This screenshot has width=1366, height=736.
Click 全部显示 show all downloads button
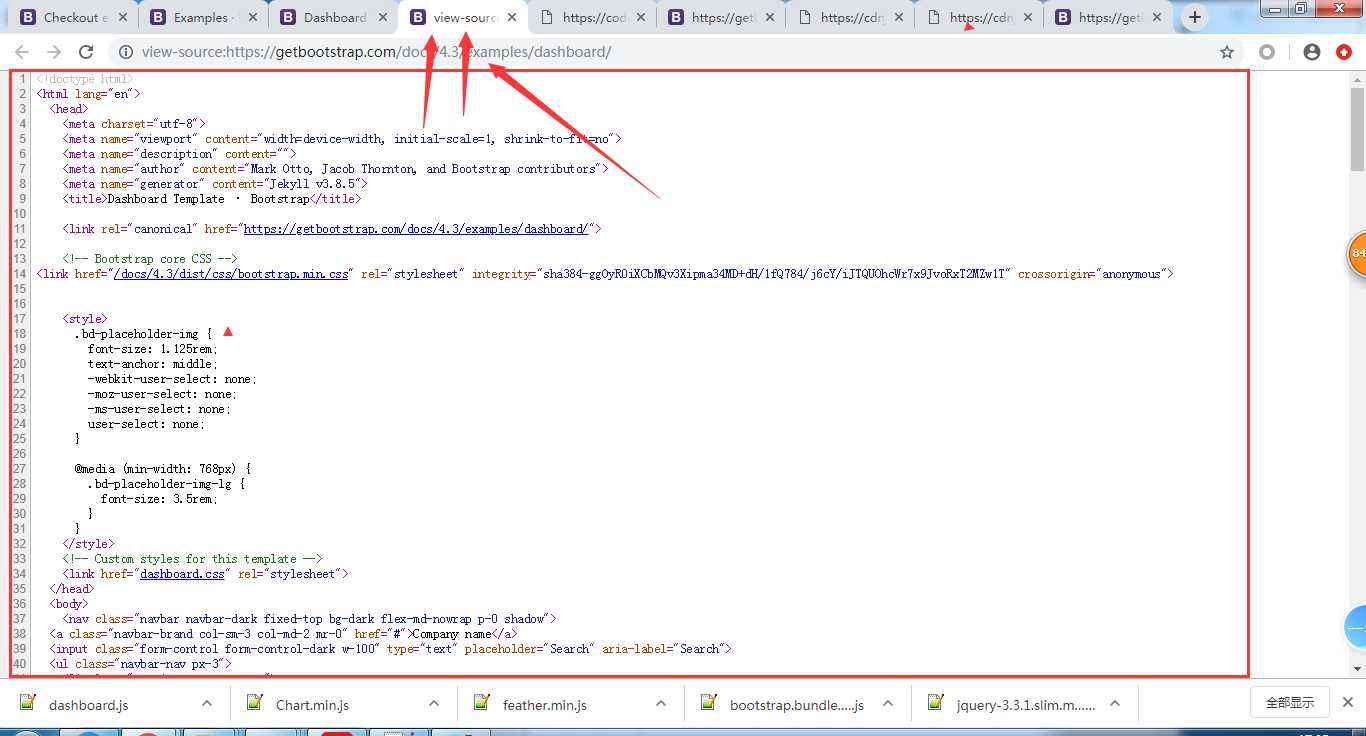coord(1289,703)
